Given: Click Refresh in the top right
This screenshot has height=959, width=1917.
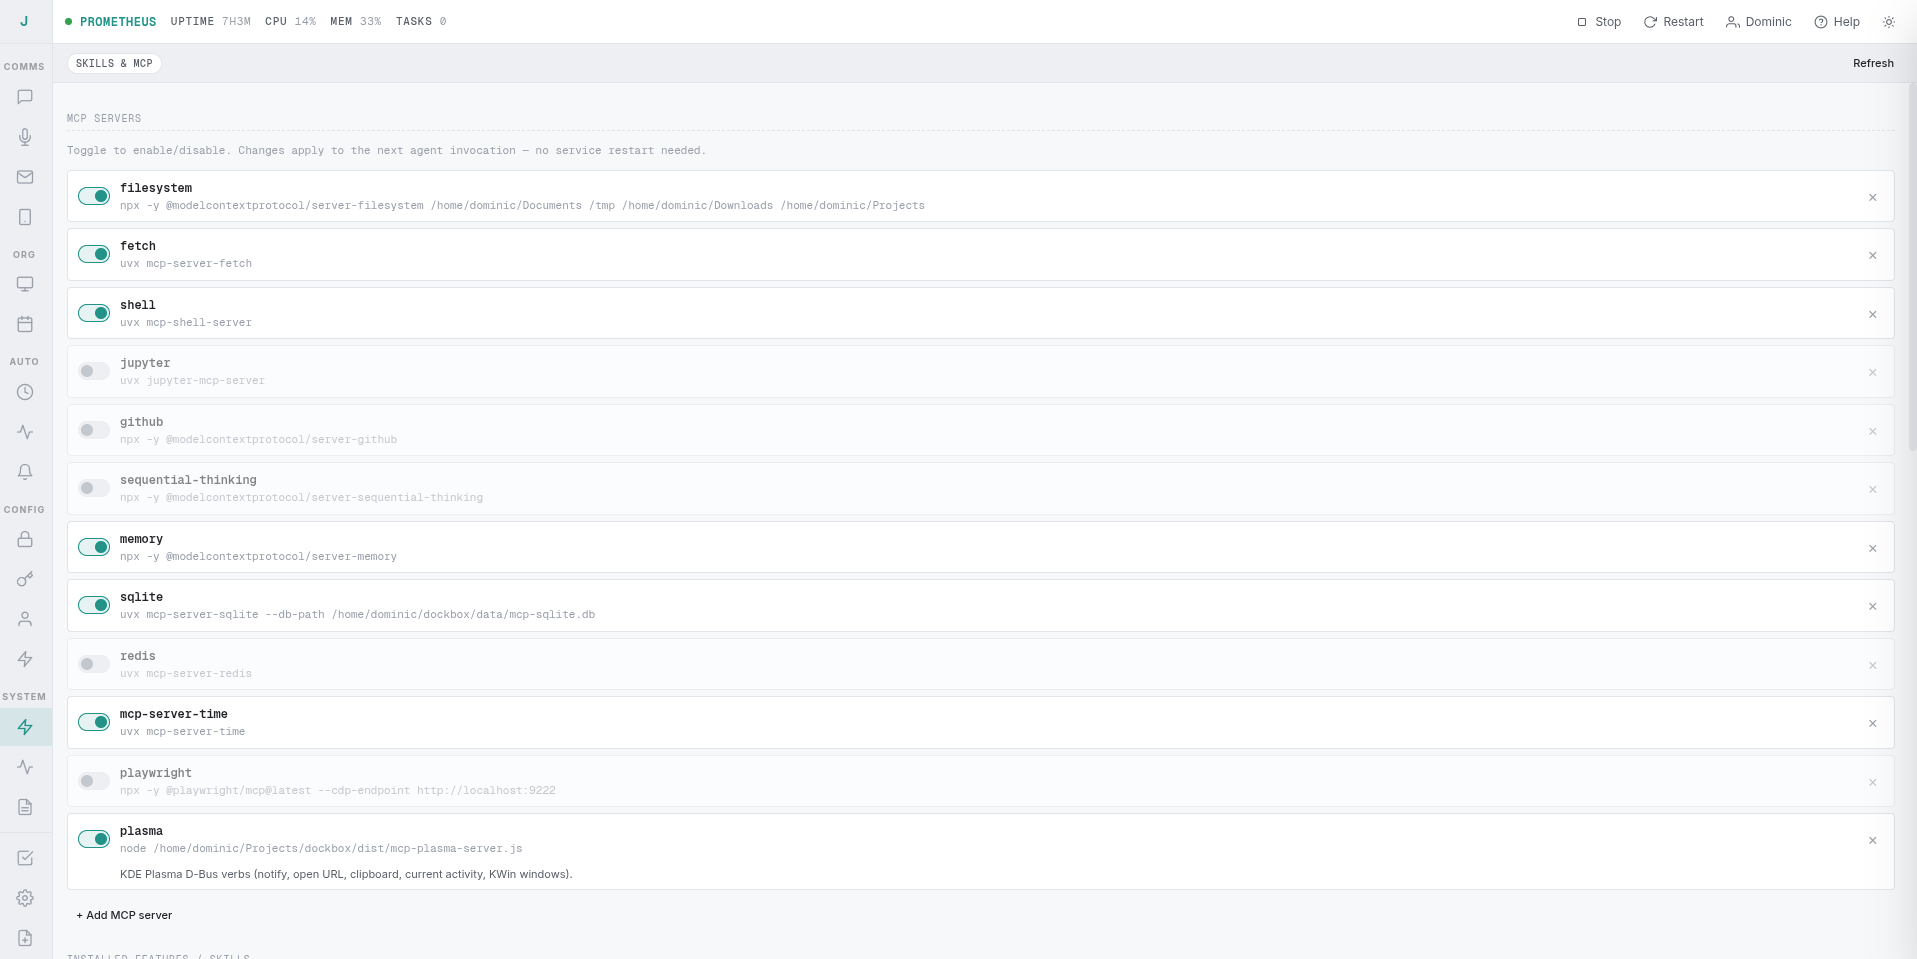Looking at the screenshot, I should pyautogui.click(x=1873, y=63).
